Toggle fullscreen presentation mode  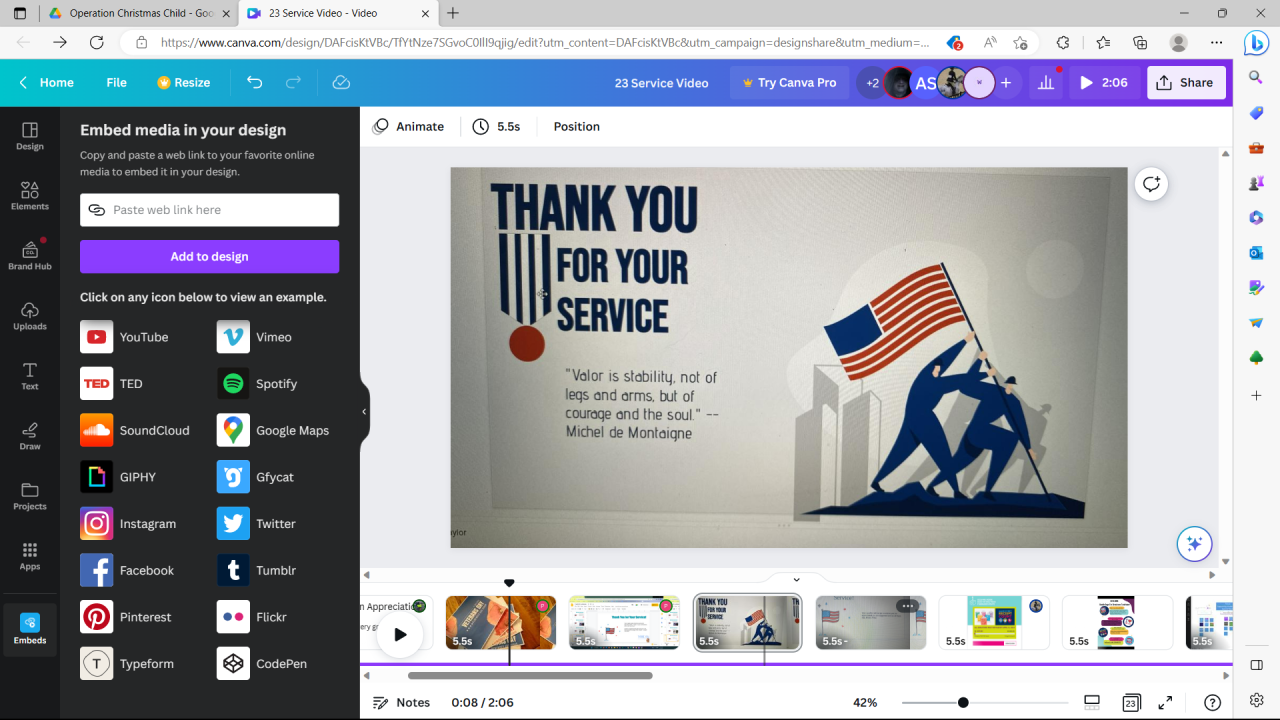1166,703
